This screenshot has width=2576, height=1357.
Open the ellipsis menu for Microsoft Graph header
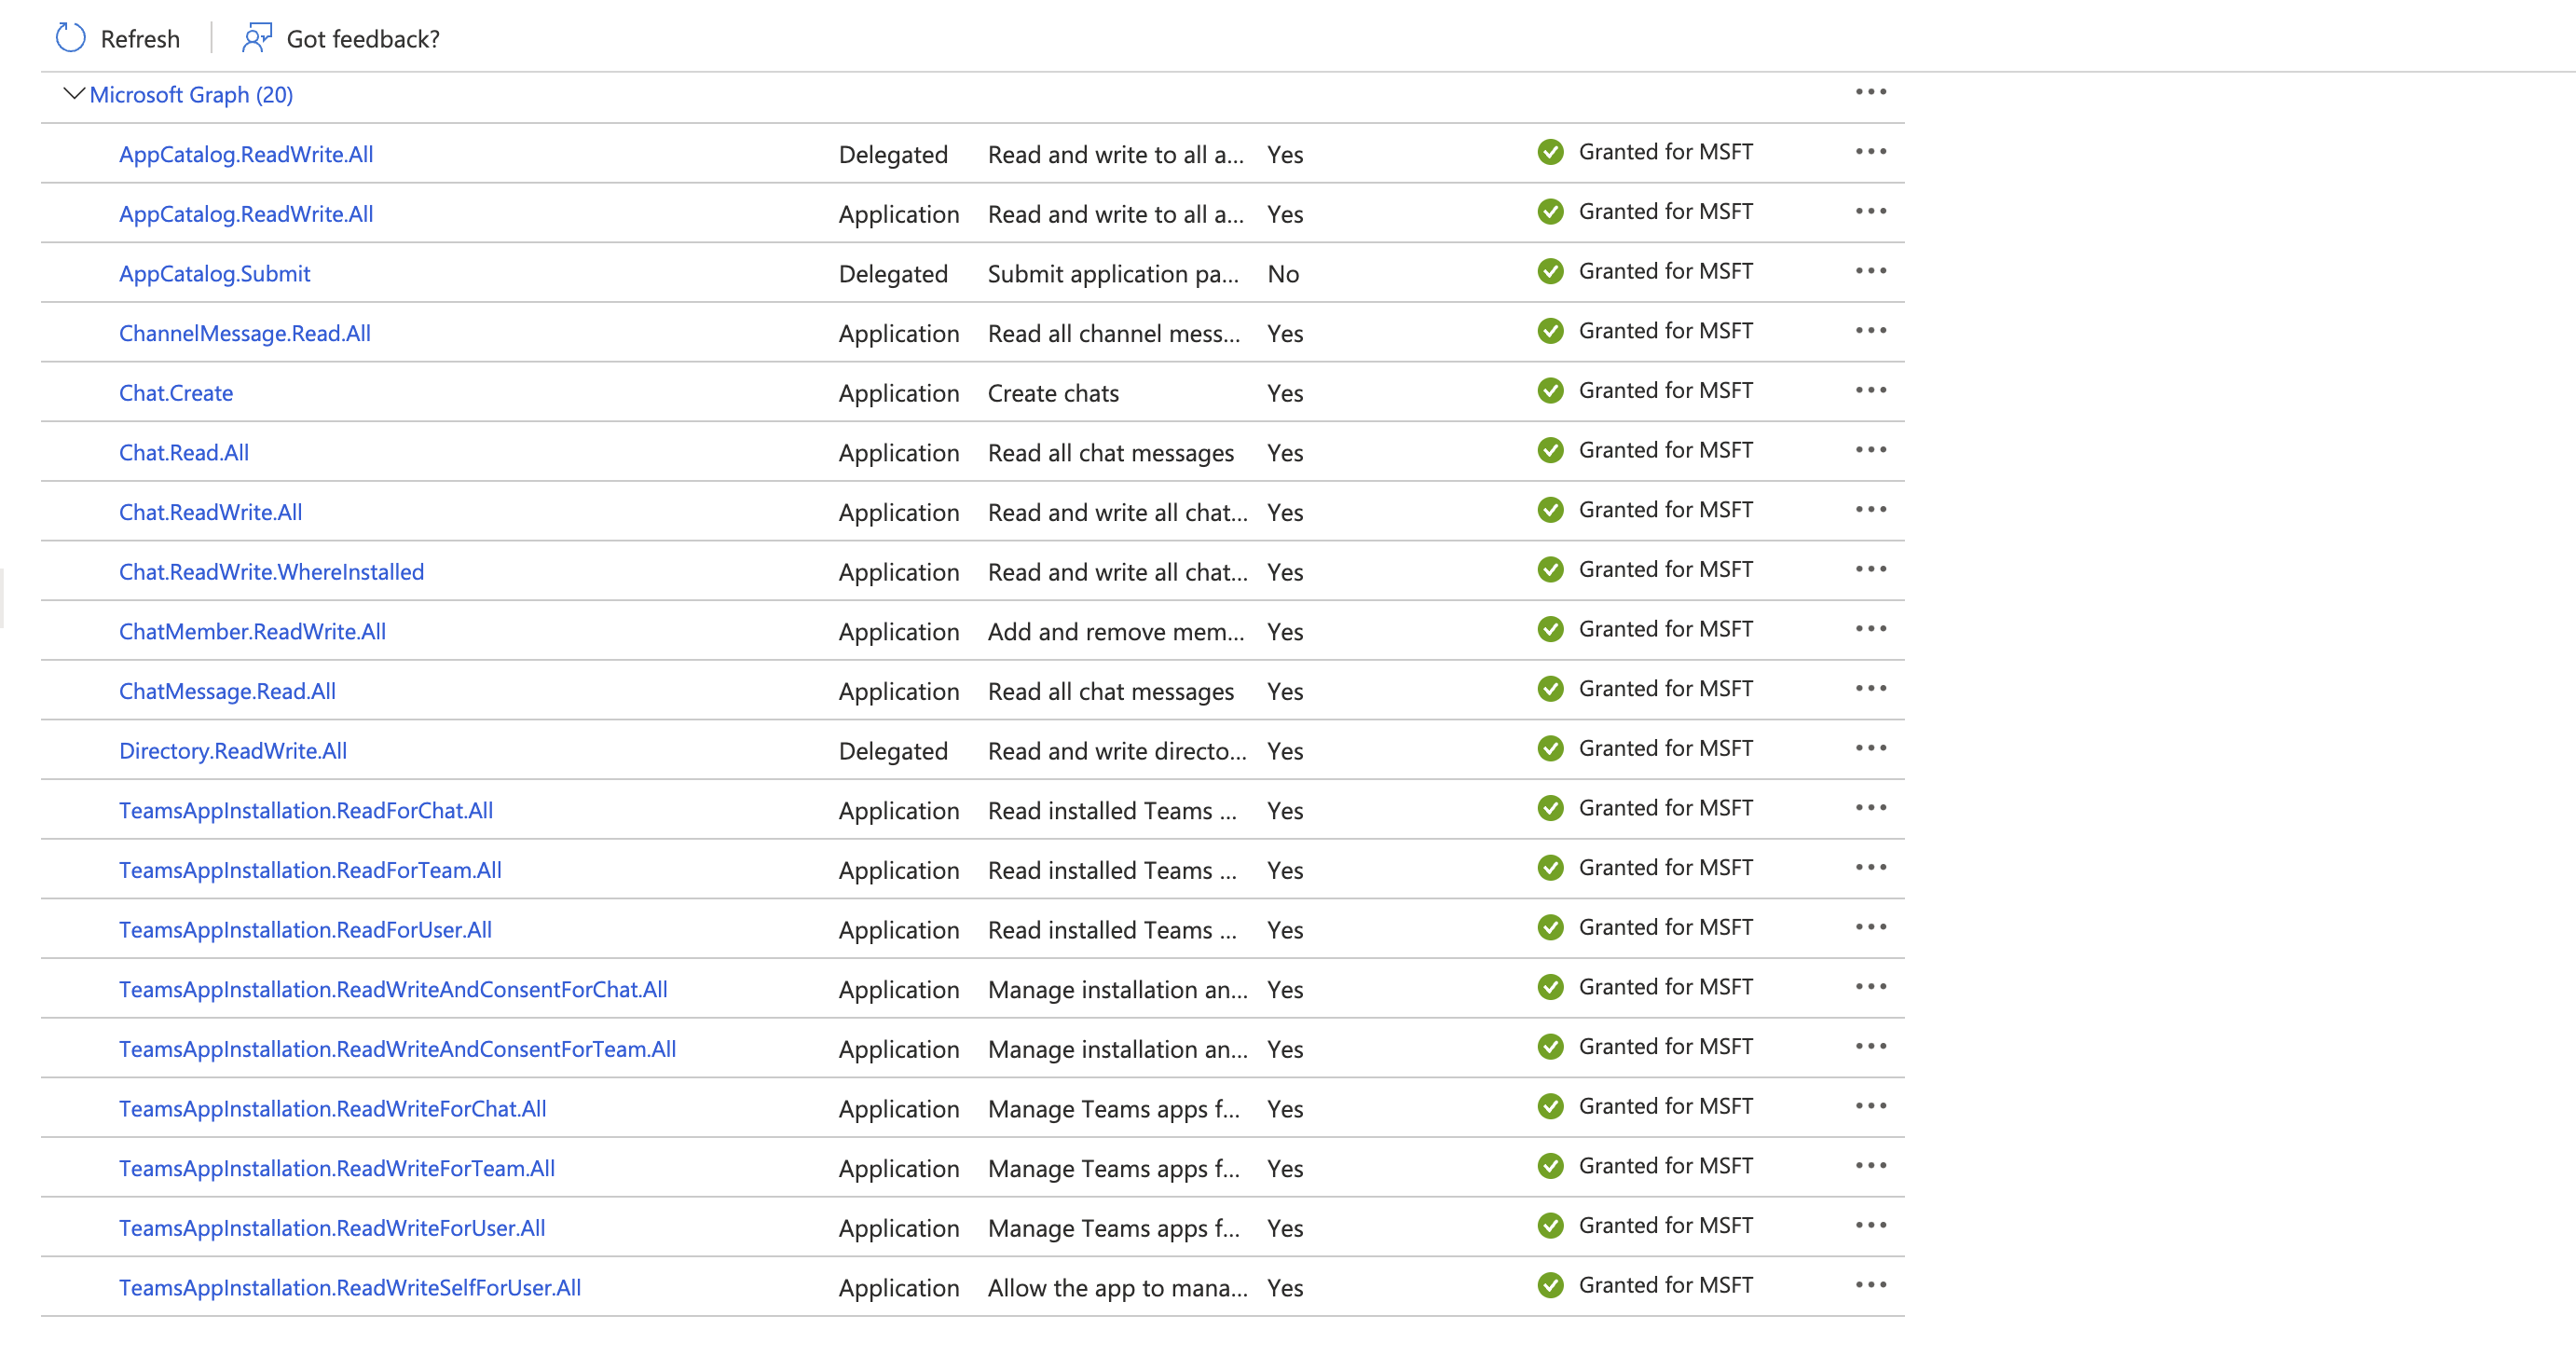pos(1870,92)
